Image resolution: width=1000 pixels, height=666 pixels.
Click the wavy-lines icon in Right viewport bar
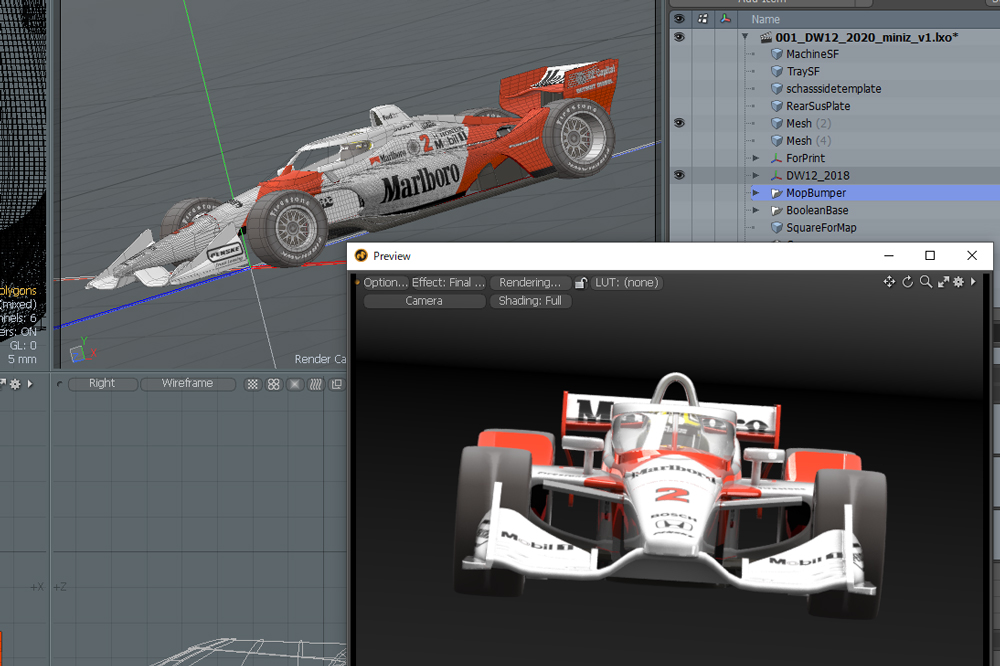click(316, 384)
